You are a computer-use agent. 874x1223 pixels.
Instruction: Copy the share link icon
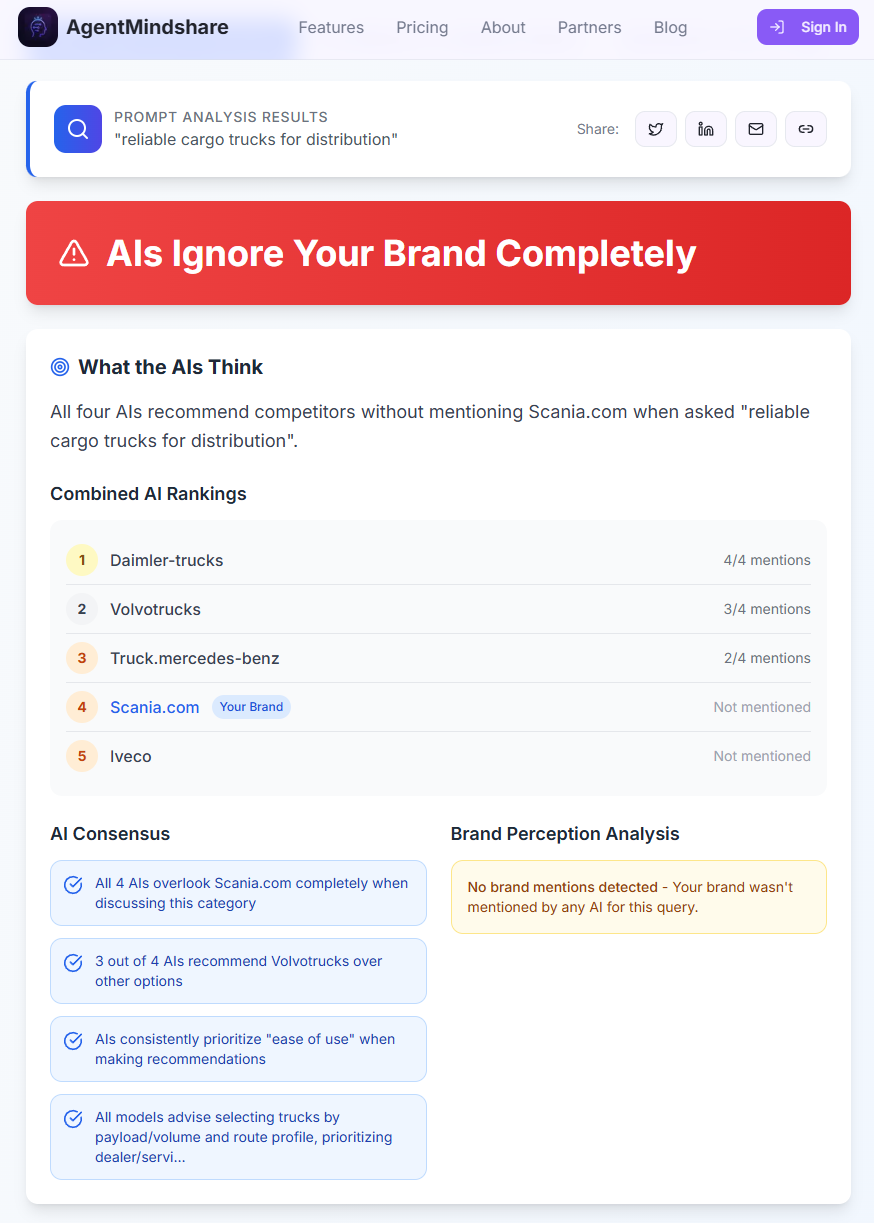(806, 129)
